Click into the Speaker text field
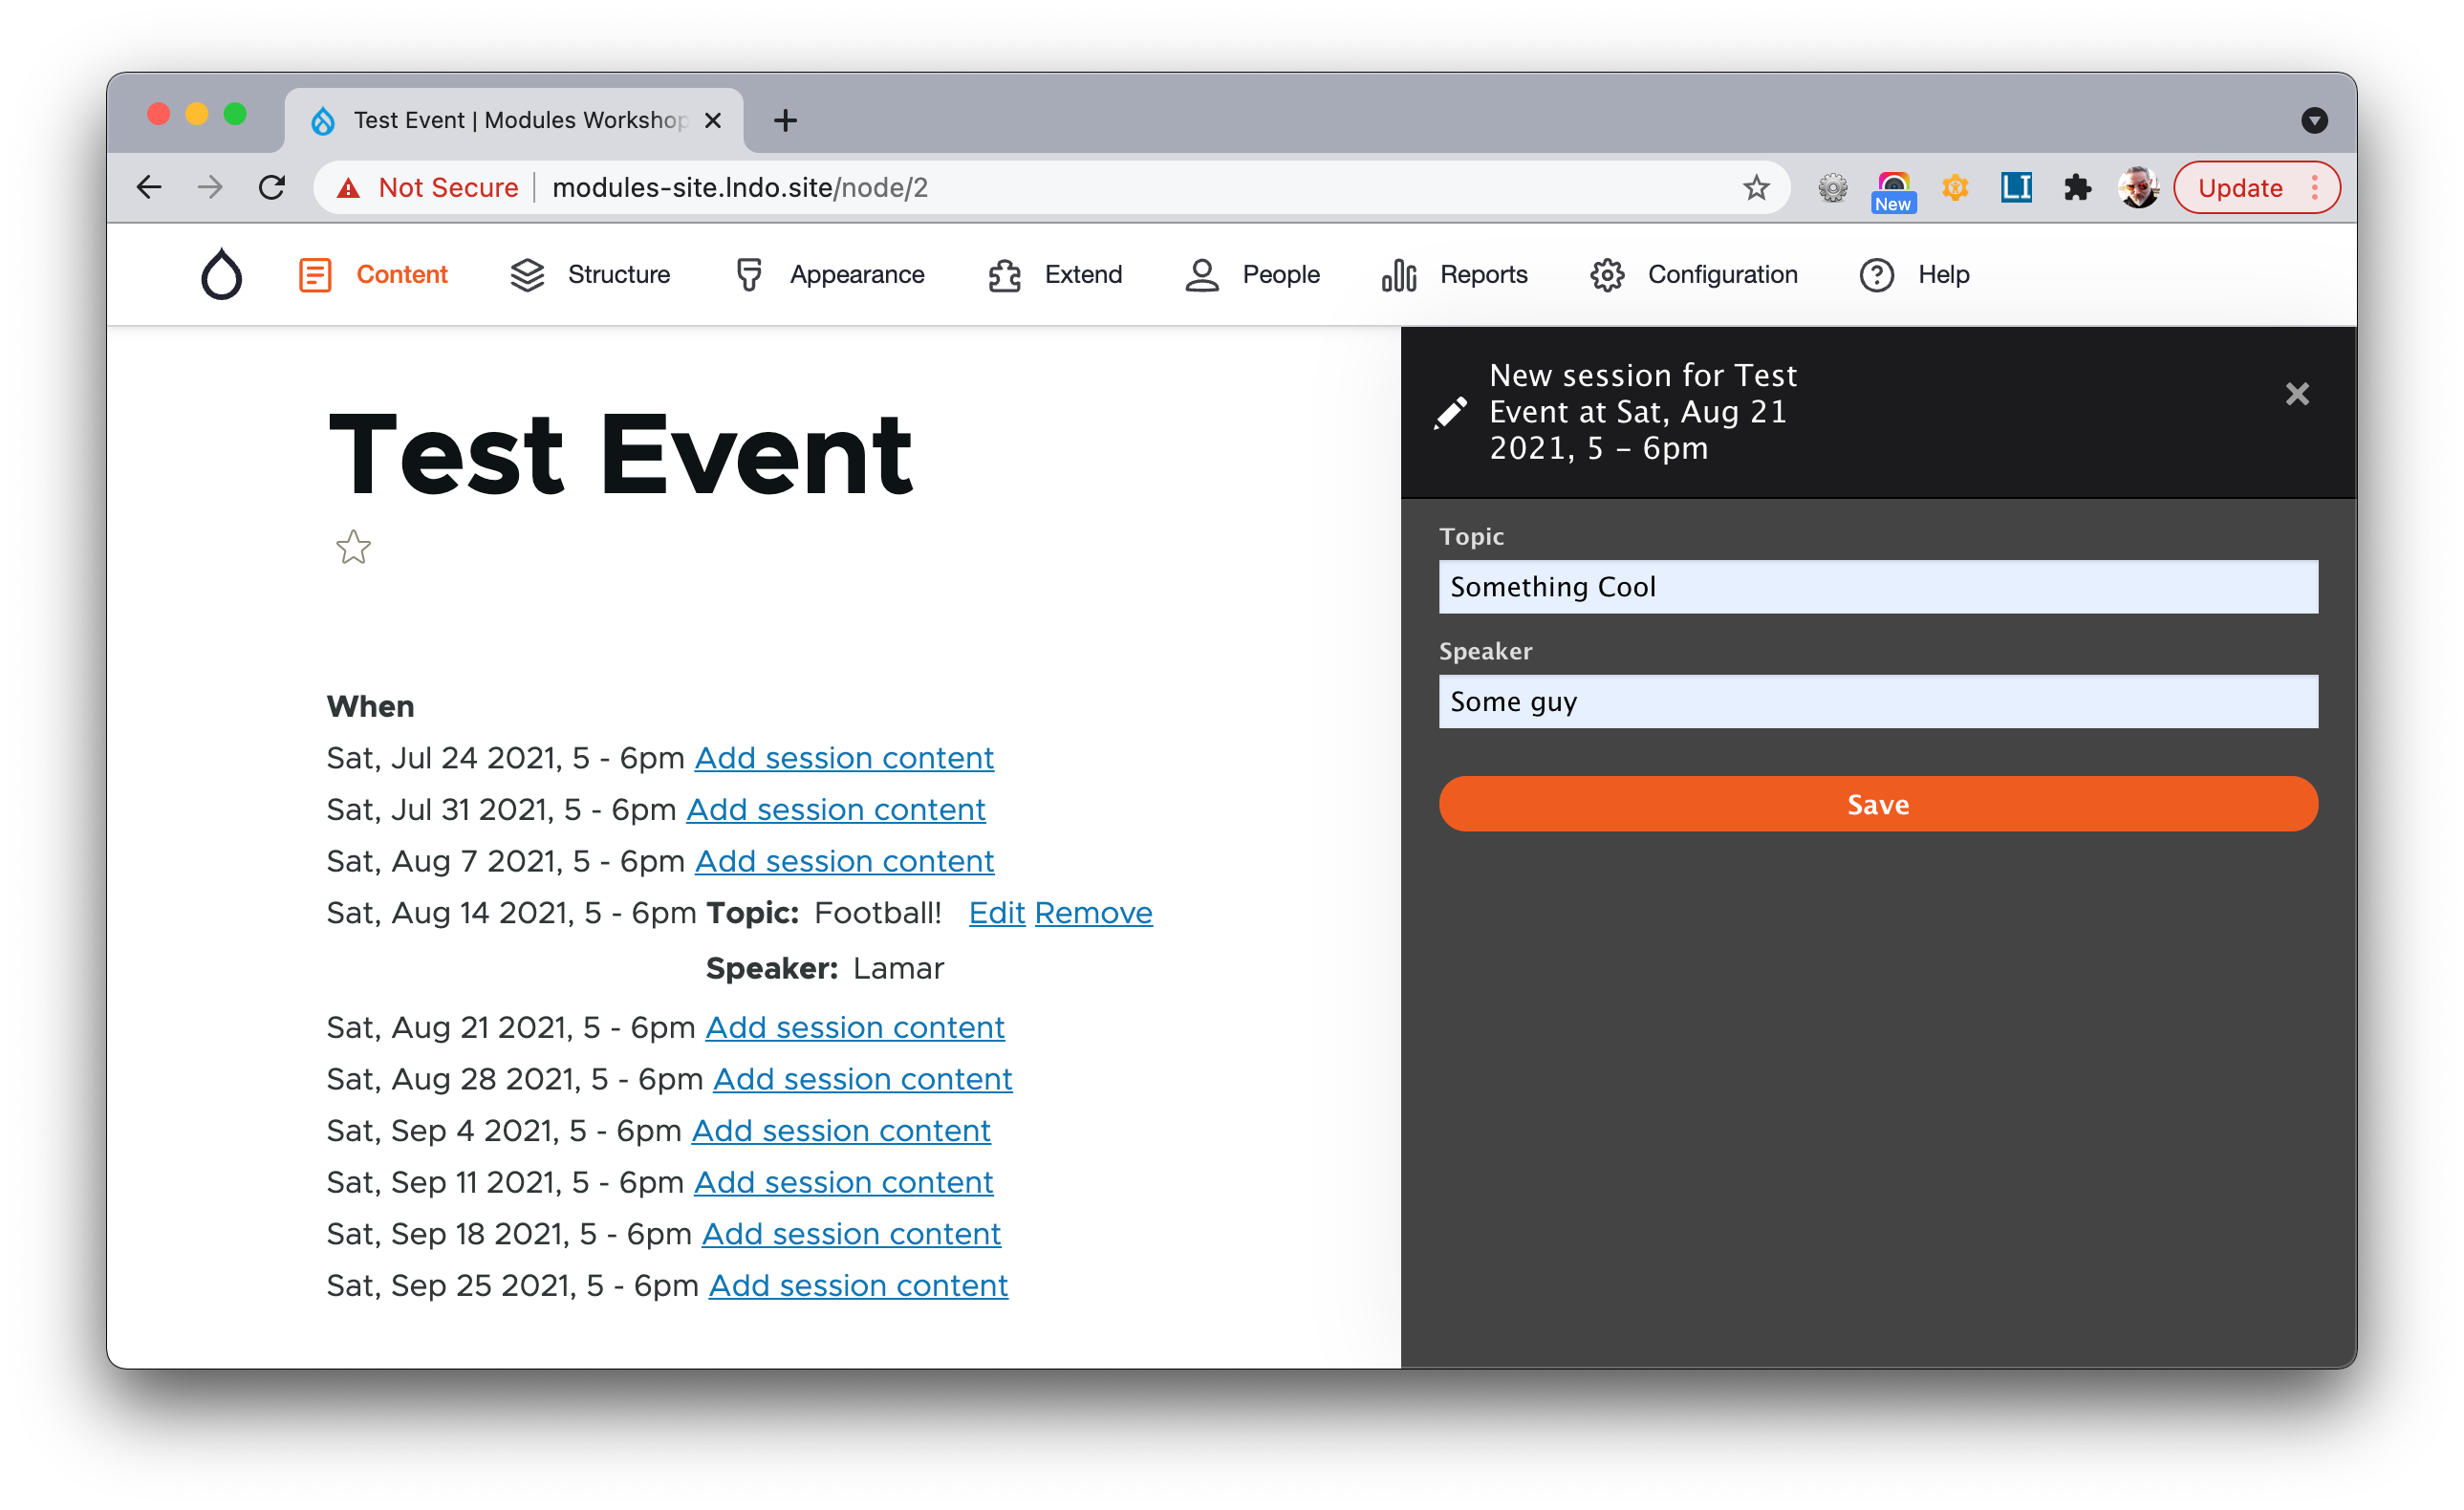This screenshot has height=1510, width=2464. tap(1877, 702)
